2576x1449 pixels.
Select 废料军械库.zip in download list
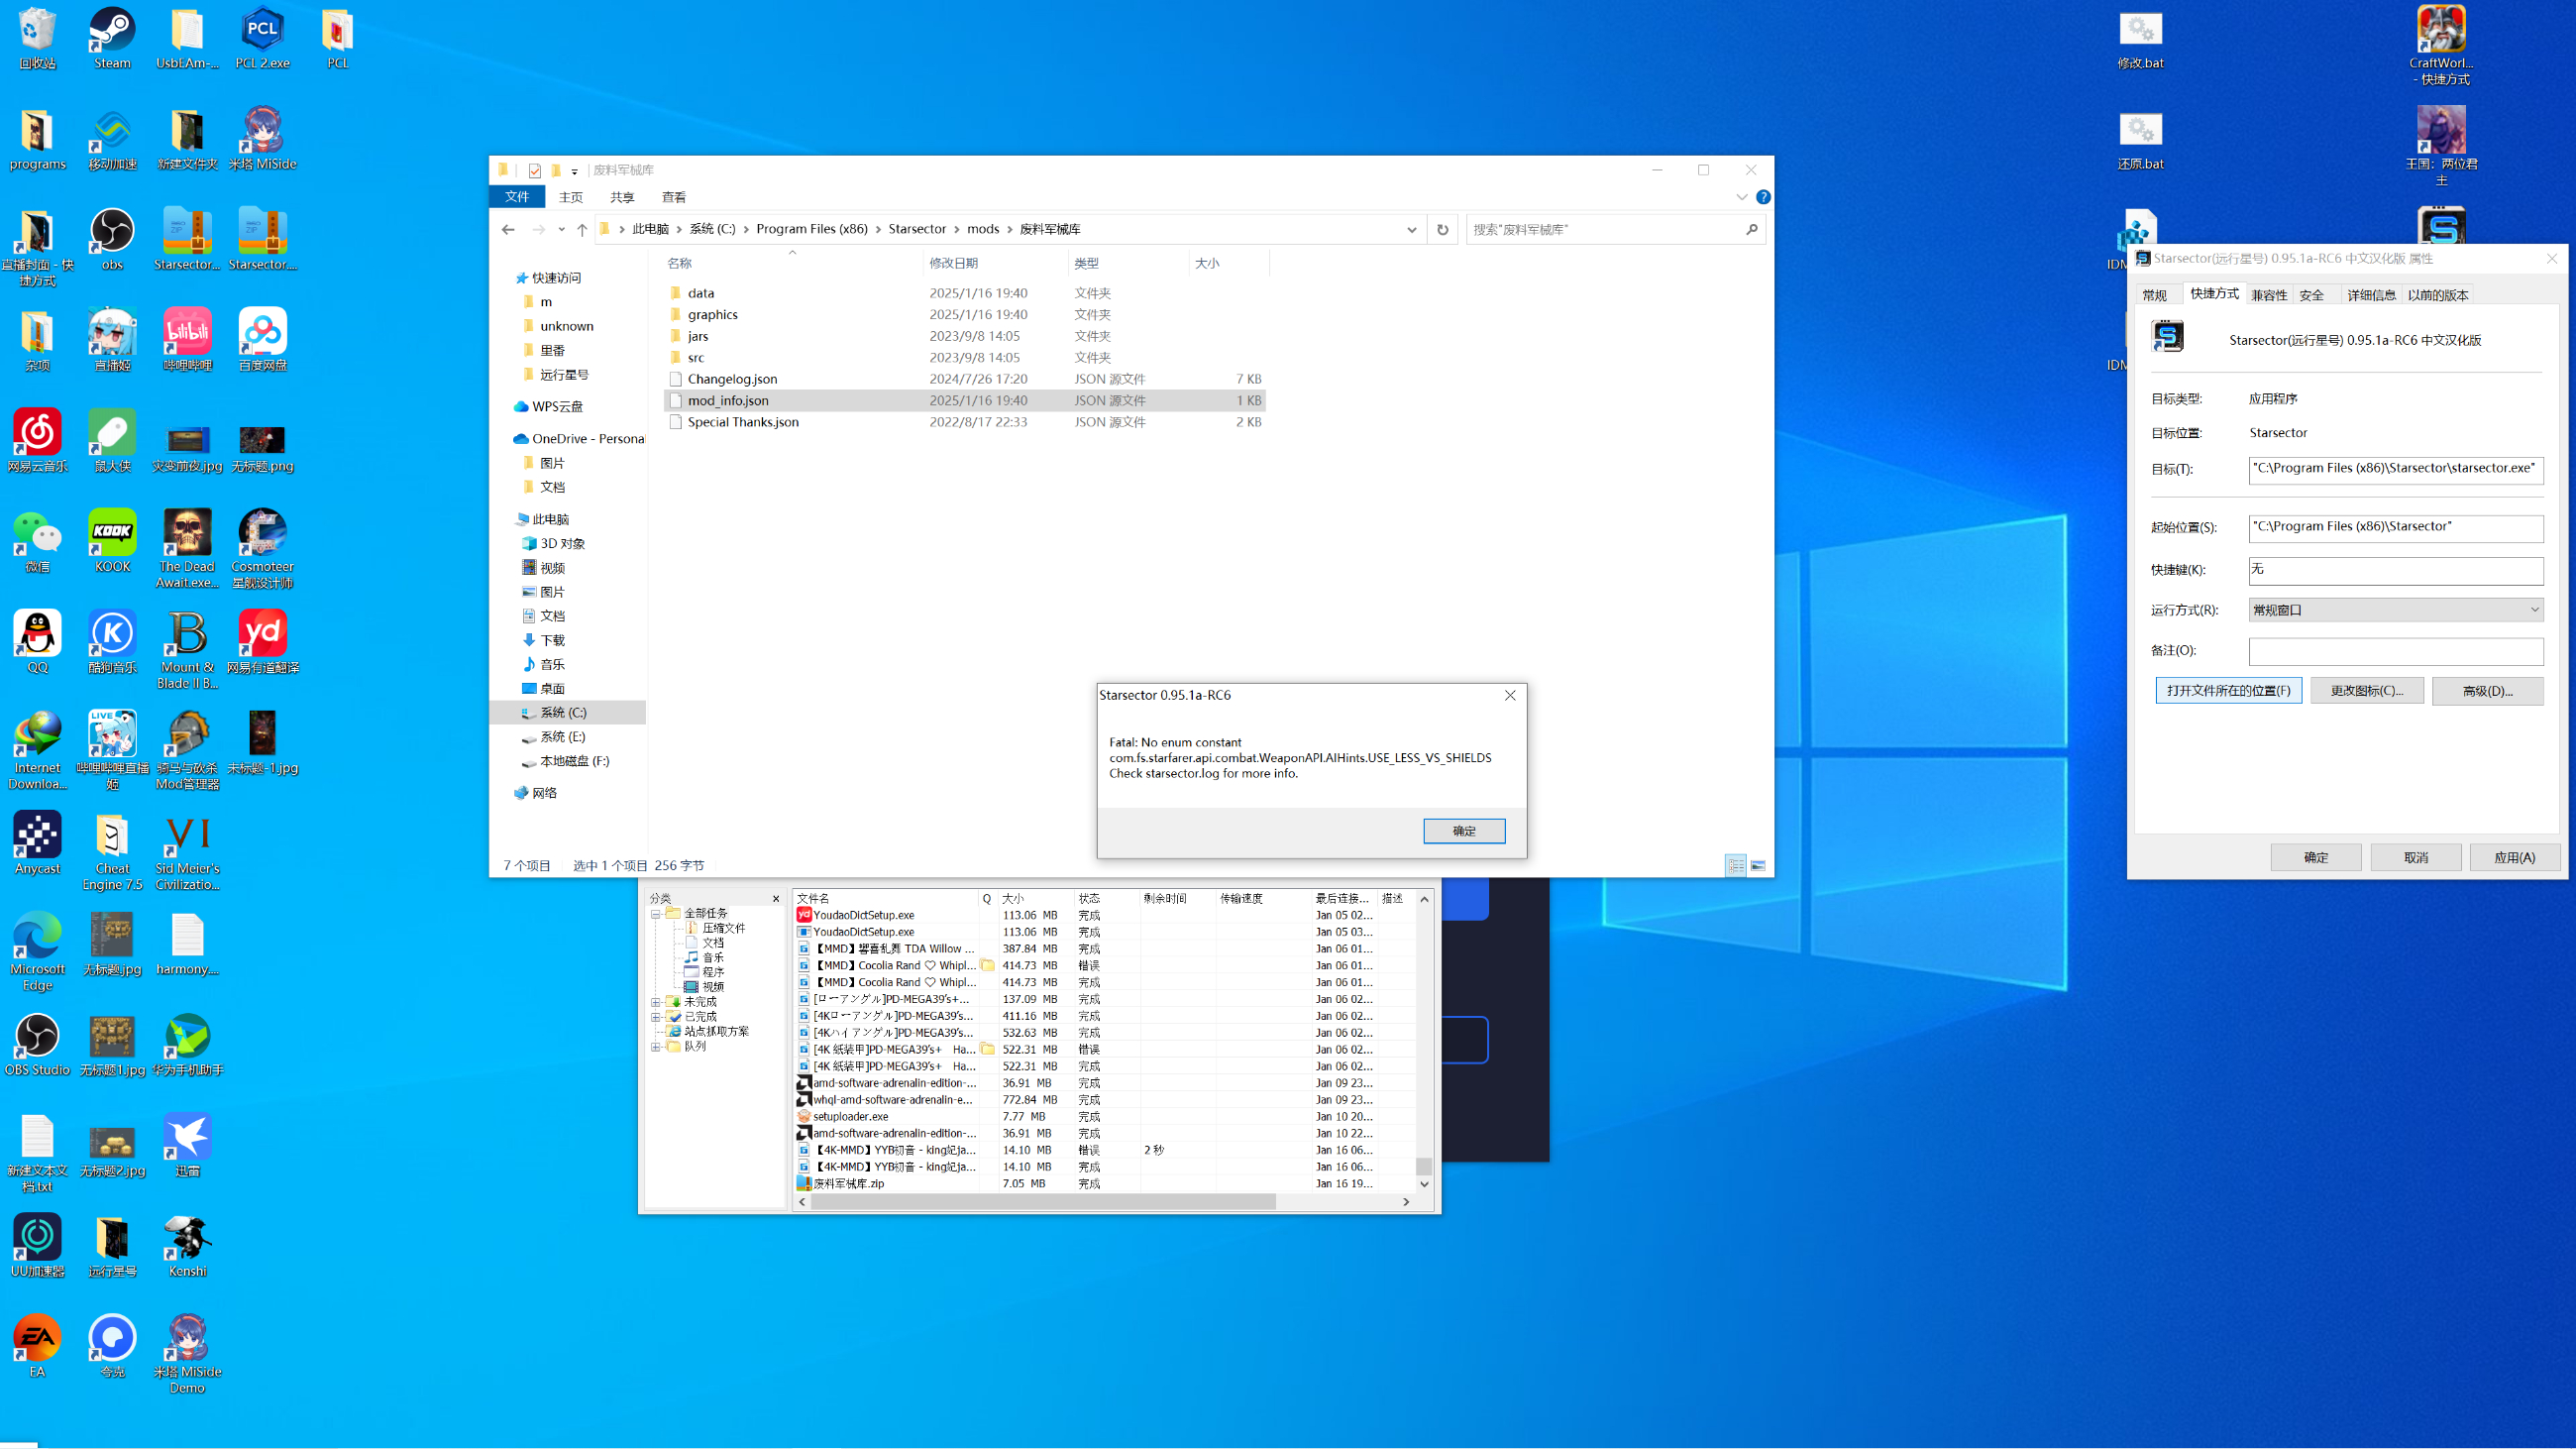click(849, 1183)
